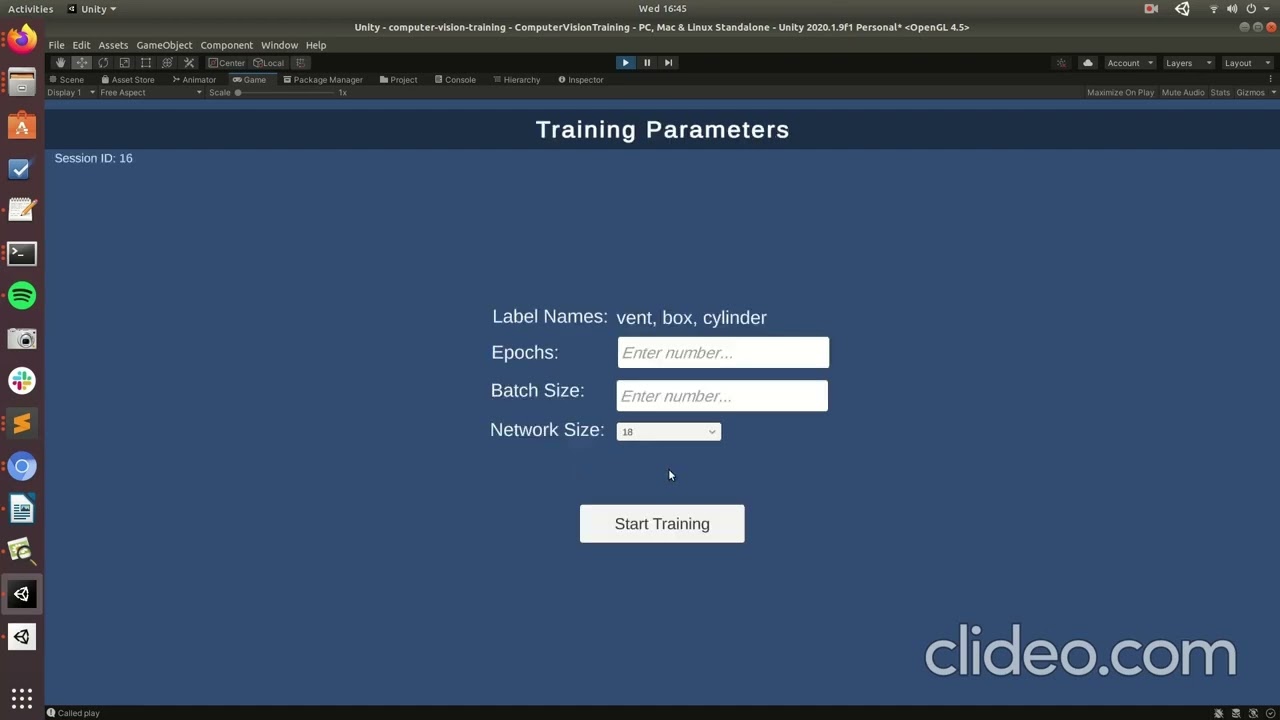Select the Move tool

tap(82, 63)
